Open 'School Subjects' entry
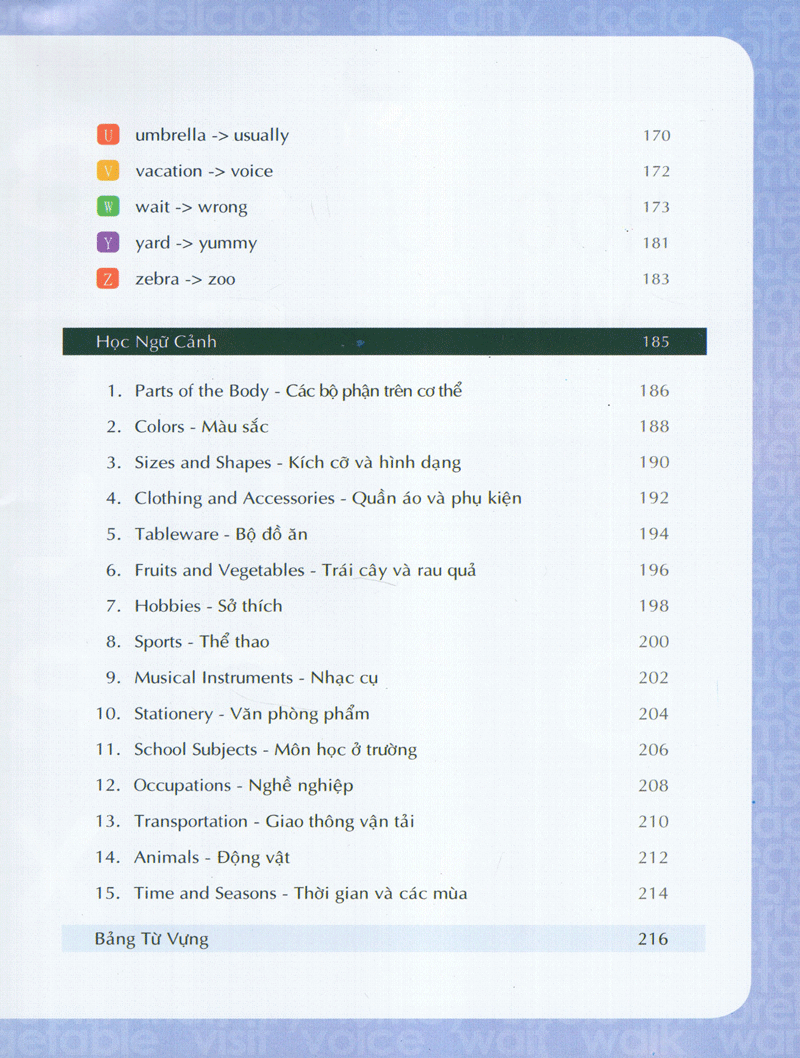 click(x=275, y=750)
